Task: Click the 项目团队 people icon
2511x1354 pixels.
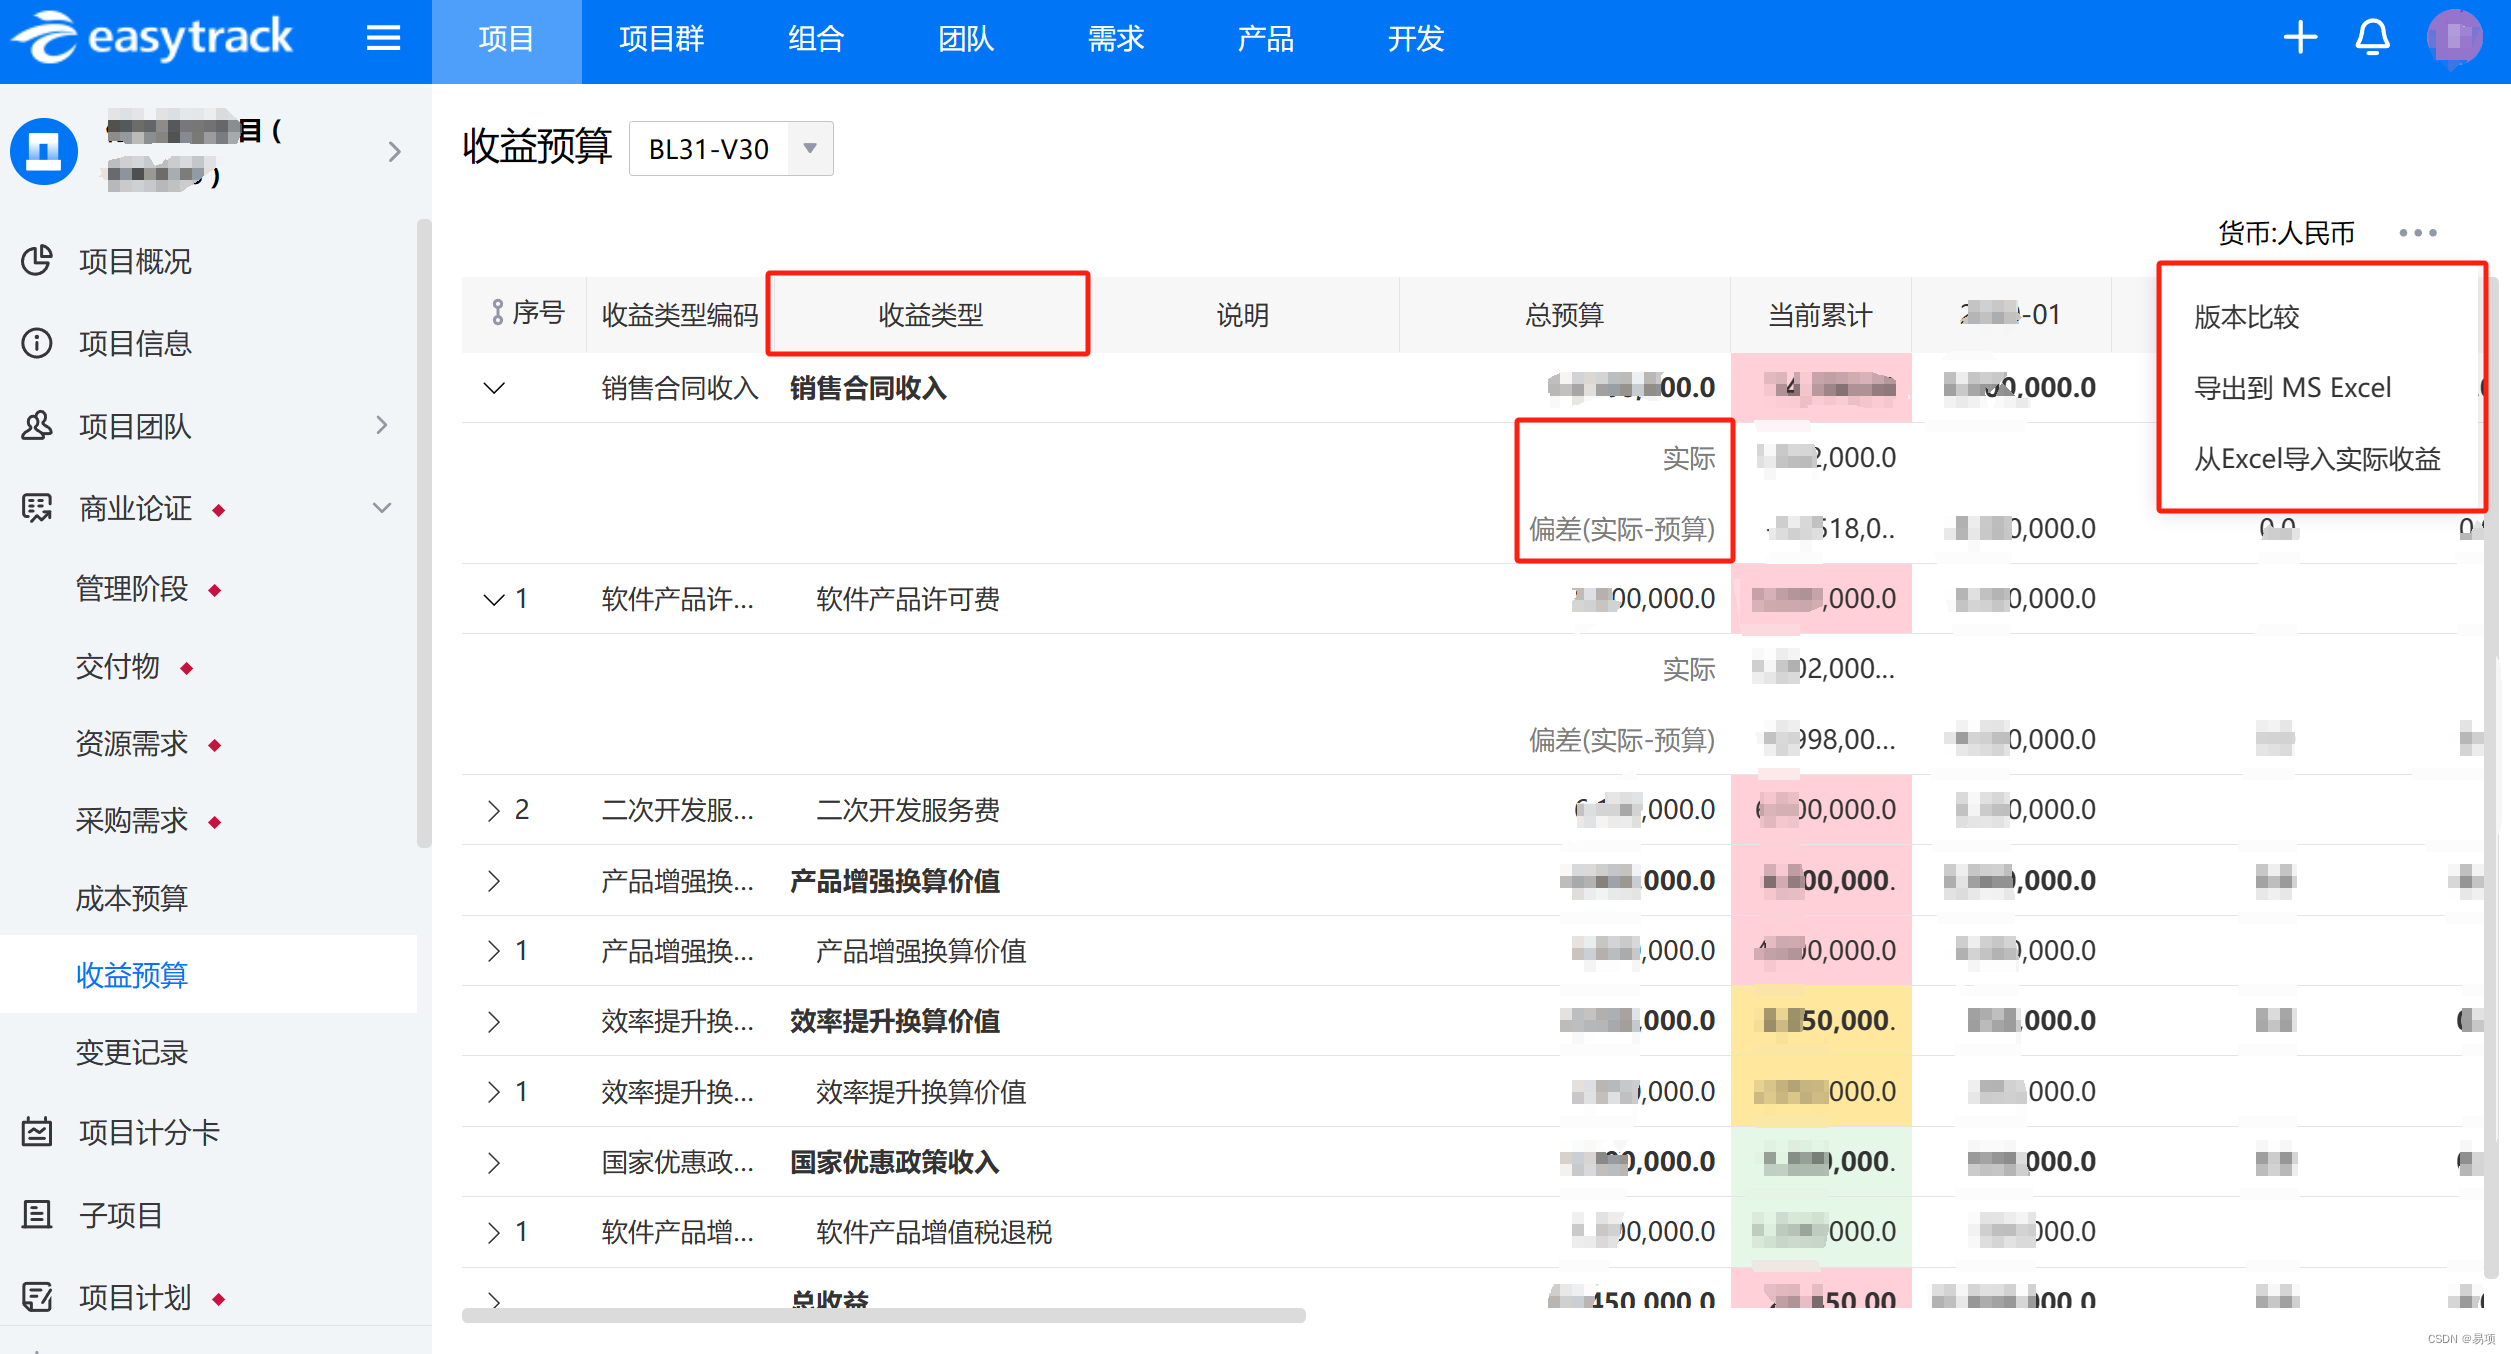Action: pos(37,426)
